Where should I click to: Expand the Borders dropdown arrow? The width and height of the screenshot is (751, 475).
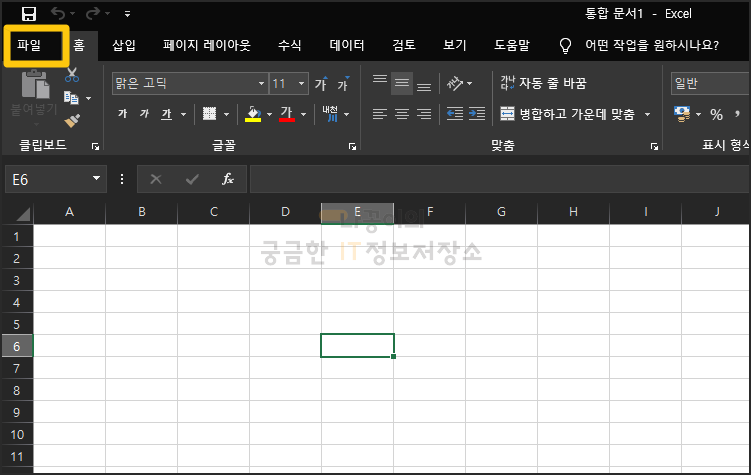click(227, 114)
